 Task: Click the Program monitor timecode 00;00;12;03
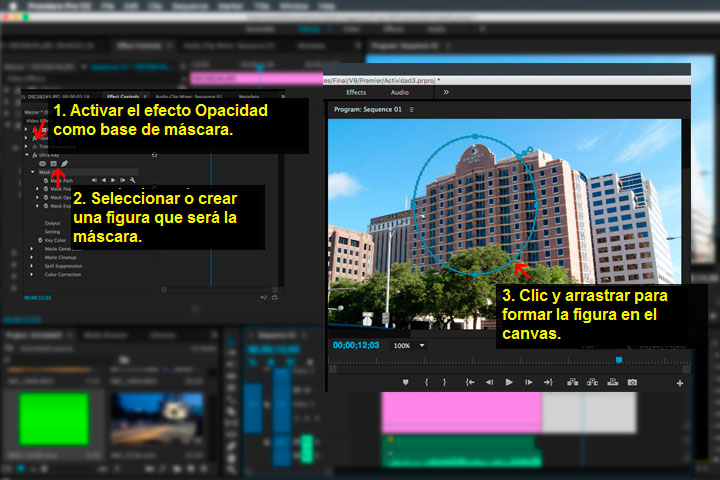click(356, 345)
